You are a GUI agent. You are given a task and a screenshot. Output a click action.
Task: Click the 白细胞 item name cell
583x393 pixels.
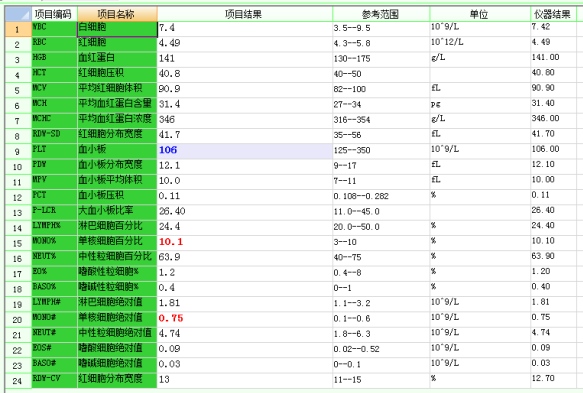tap(117, 29)
